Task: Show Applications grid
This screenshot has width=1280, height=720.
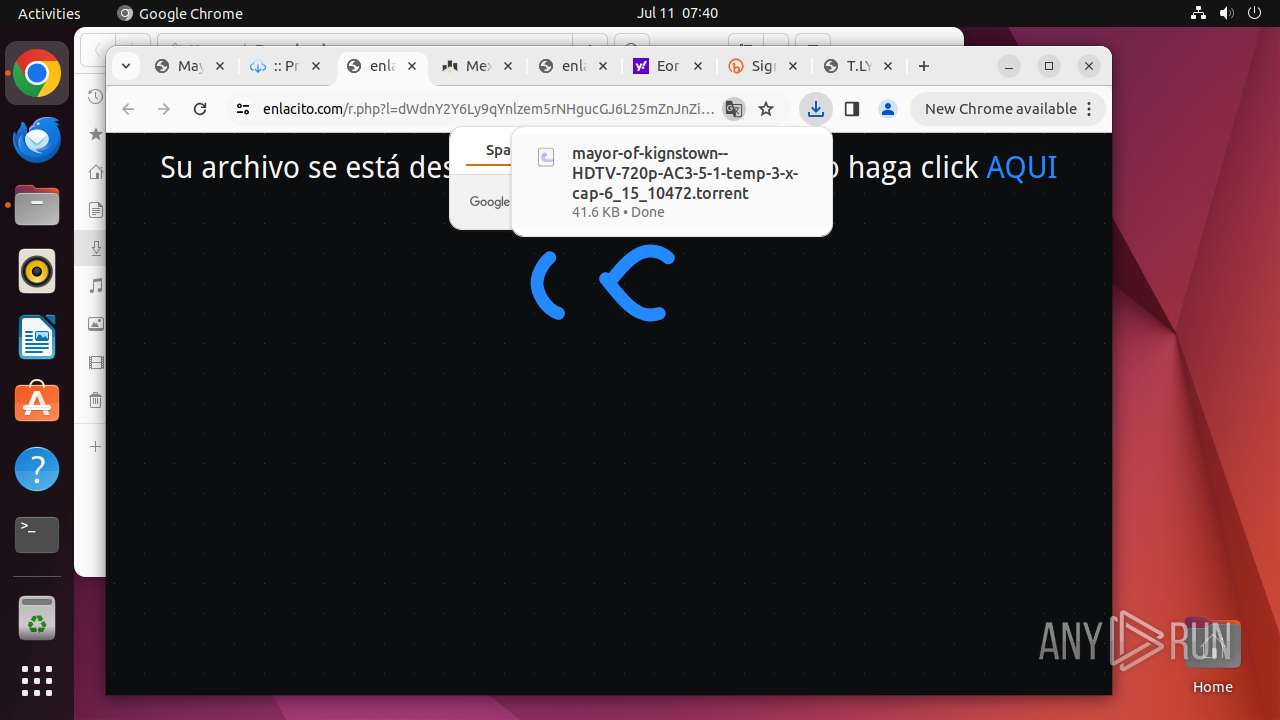Action: click(x=37, y=680)
